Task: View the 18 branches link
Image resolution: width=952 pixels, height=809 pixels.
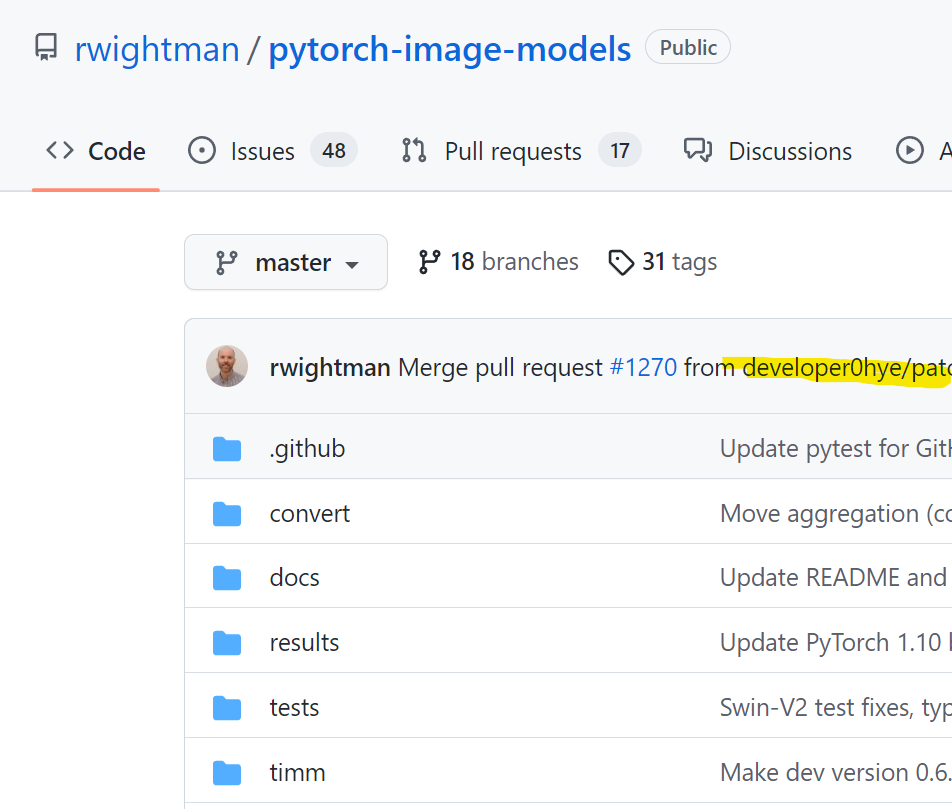Action: point(498,262)
